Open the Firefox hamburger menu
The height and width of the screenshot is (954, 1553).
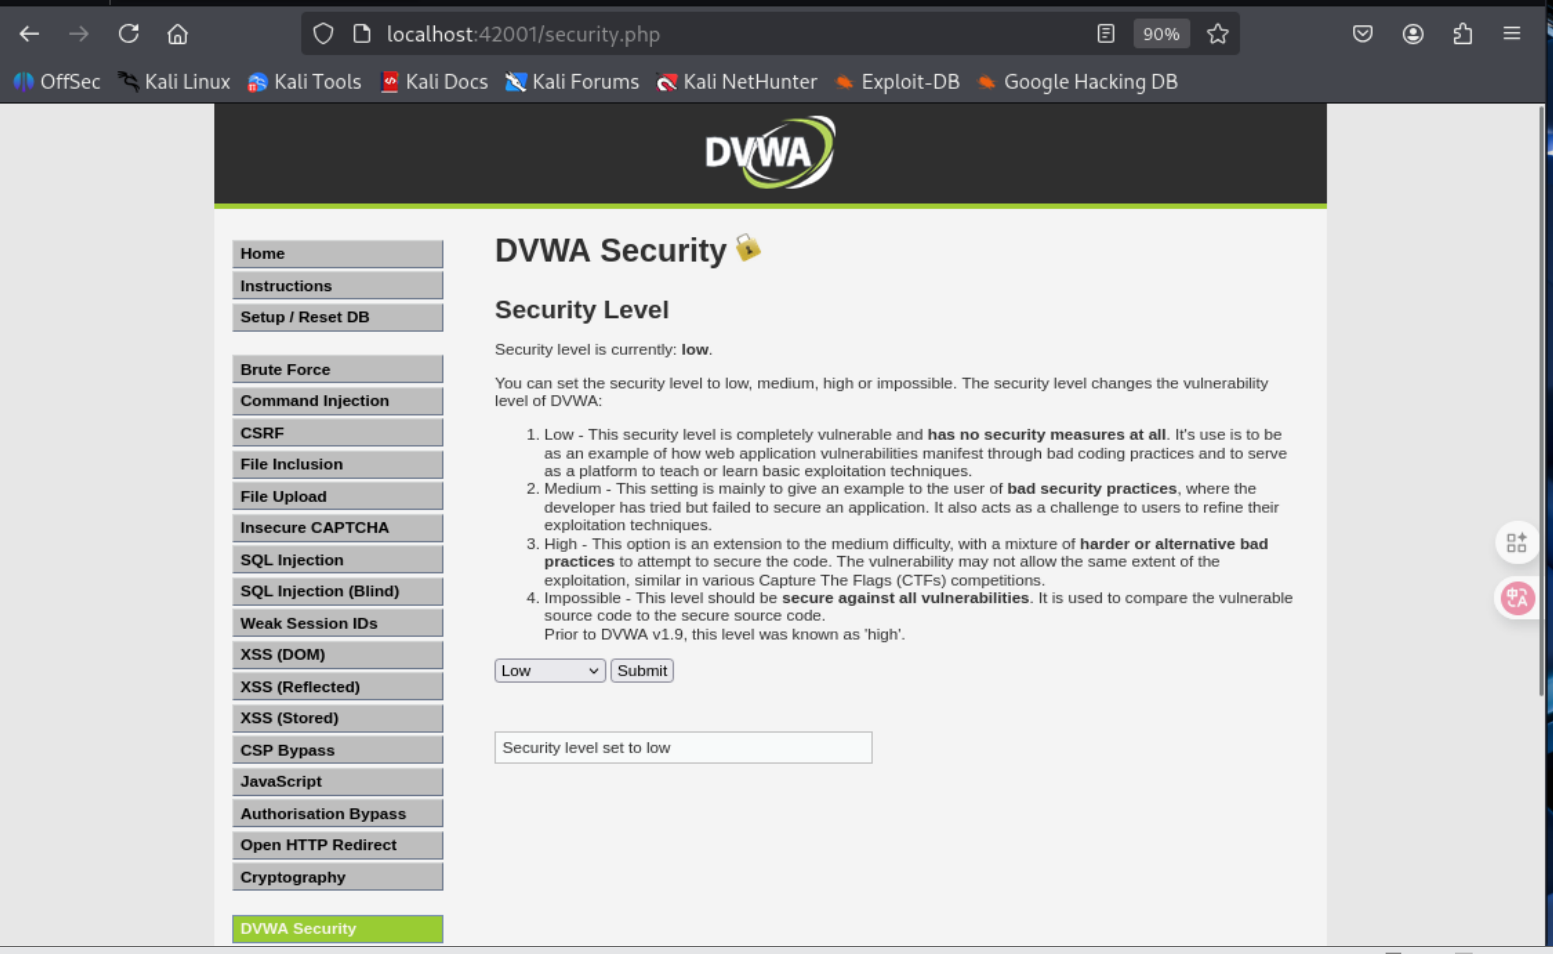click(1512, 34)
